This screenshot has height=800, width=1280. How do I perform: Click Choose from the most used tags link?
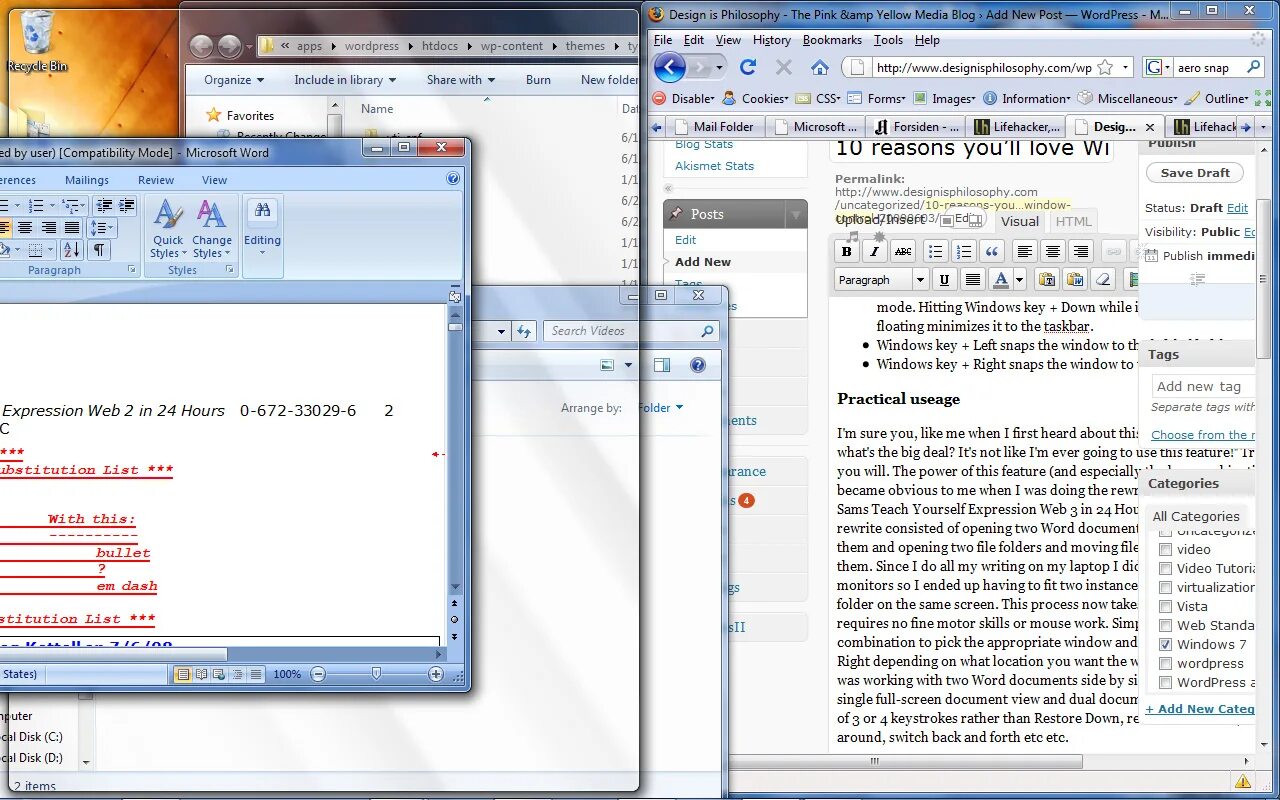coord(1203,435)
